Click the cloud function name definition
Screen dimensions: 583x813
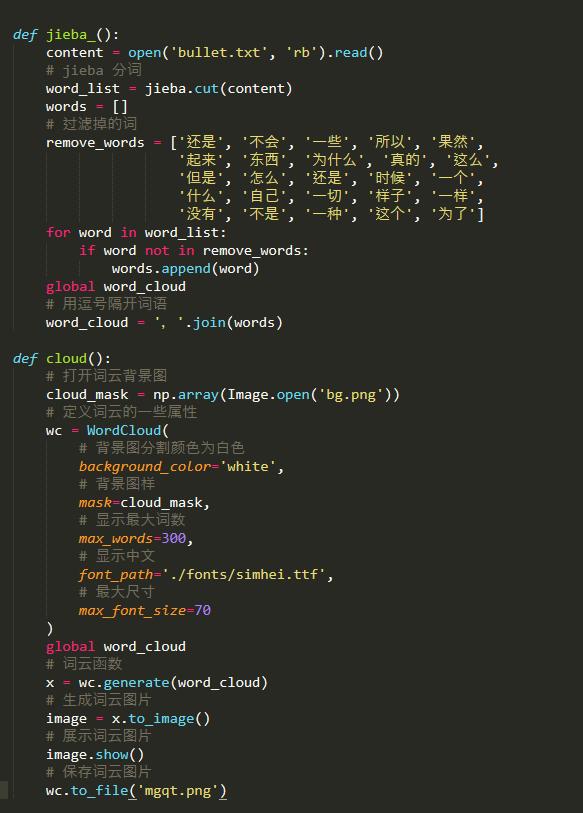point(66,358)
